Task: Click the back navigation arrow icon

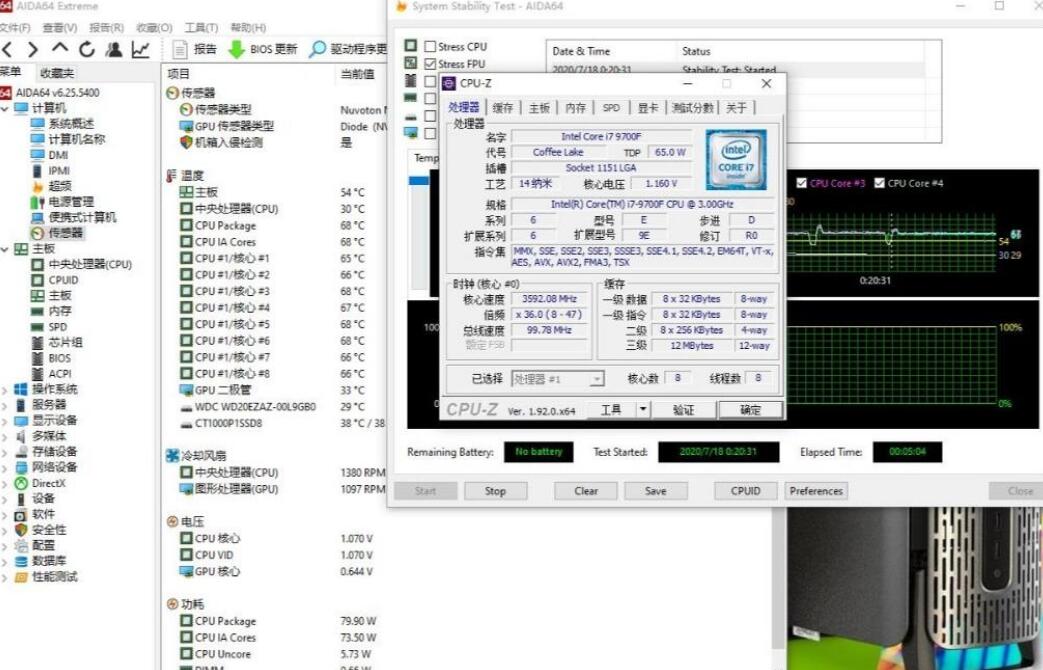Action: [x=8, y=50]
